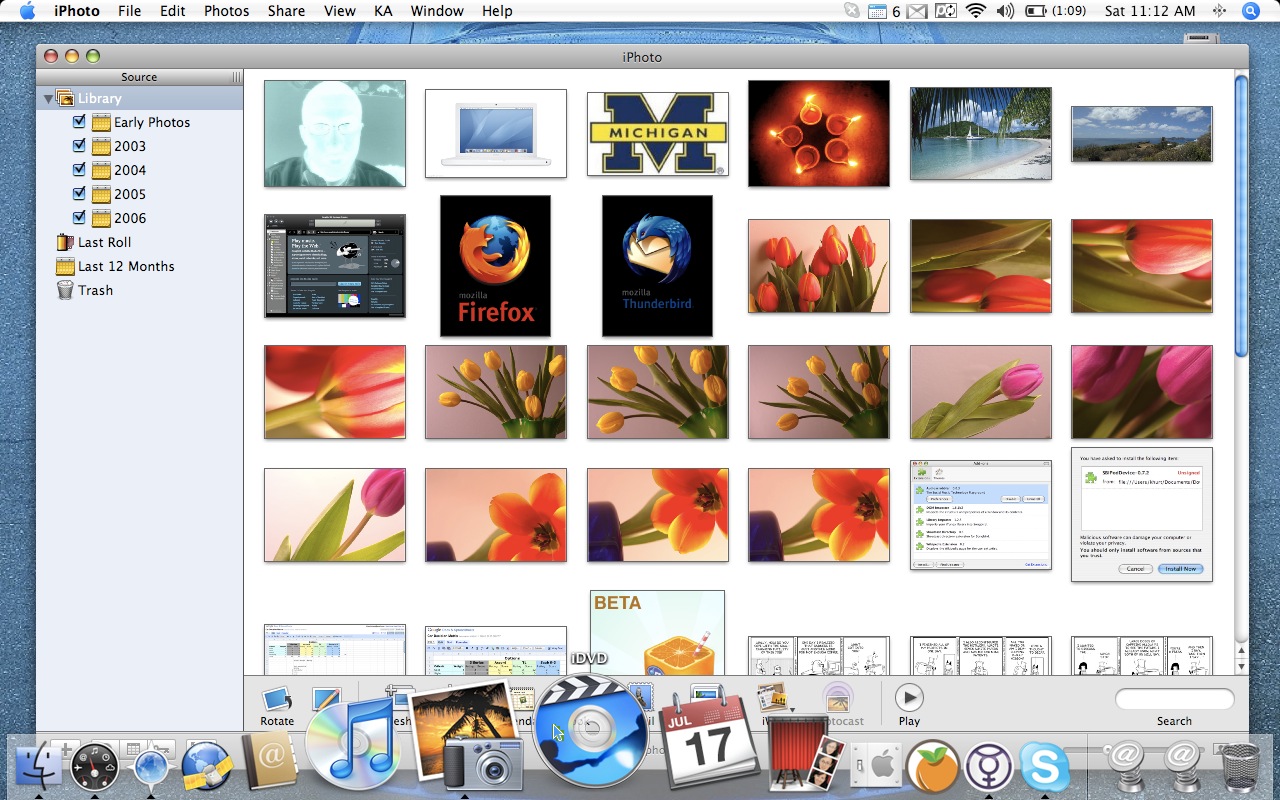Open the Photos menu
Viewport: 1280px width, 800px height.
pos(226,11)
